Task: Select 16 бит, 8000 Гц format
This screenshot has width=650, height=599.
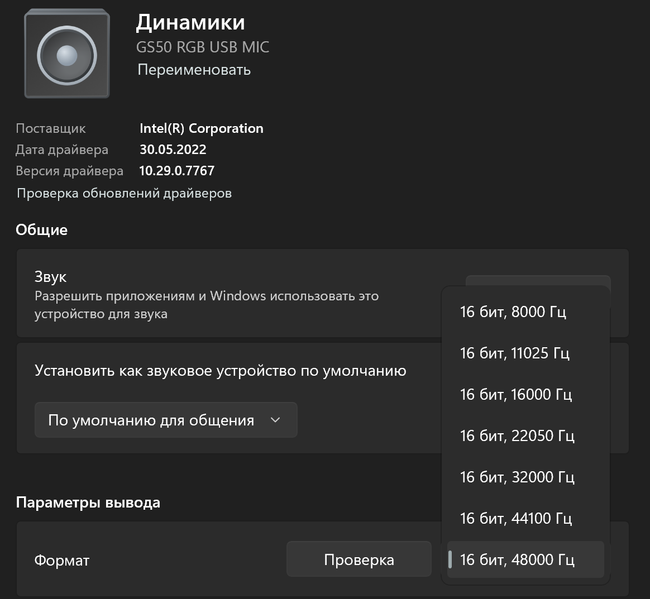Action: [513, 312]
